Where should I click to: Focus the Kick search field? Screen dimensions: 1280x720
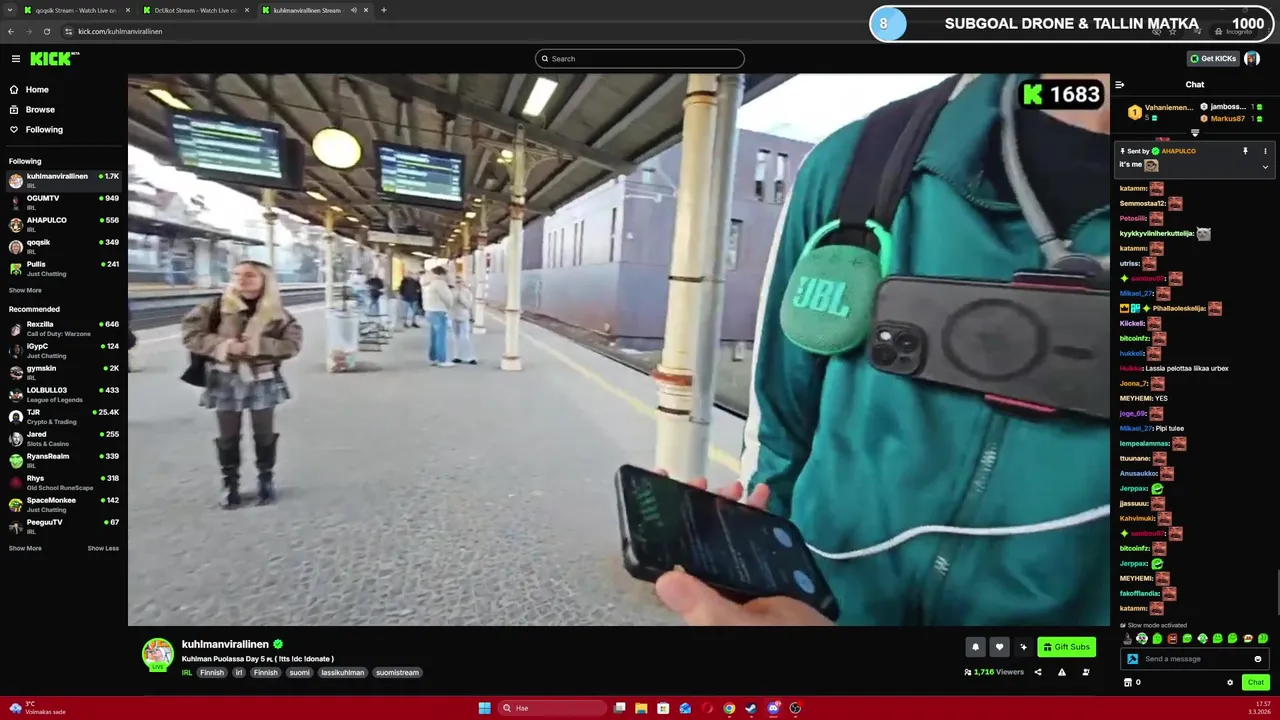point(640,59)
